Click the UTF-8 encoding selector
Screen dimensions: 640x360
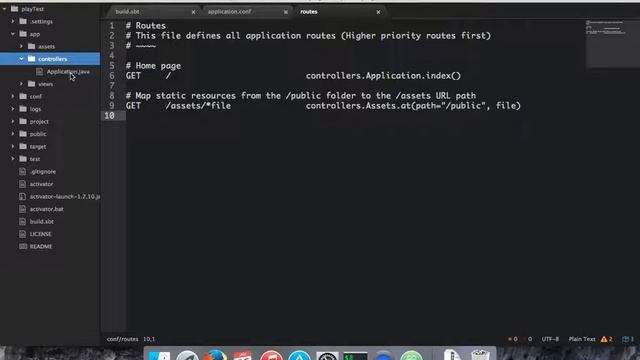(x=550, y=339)
